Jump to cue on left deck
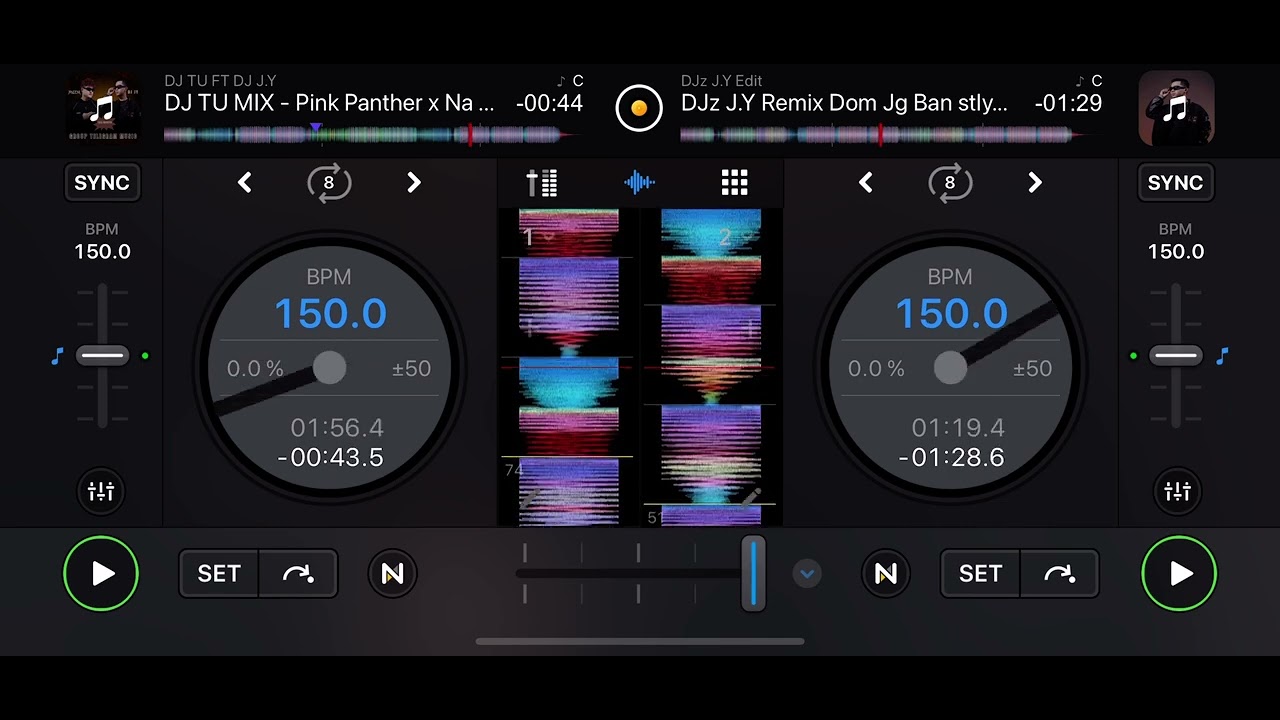 (x=298, y=574)
